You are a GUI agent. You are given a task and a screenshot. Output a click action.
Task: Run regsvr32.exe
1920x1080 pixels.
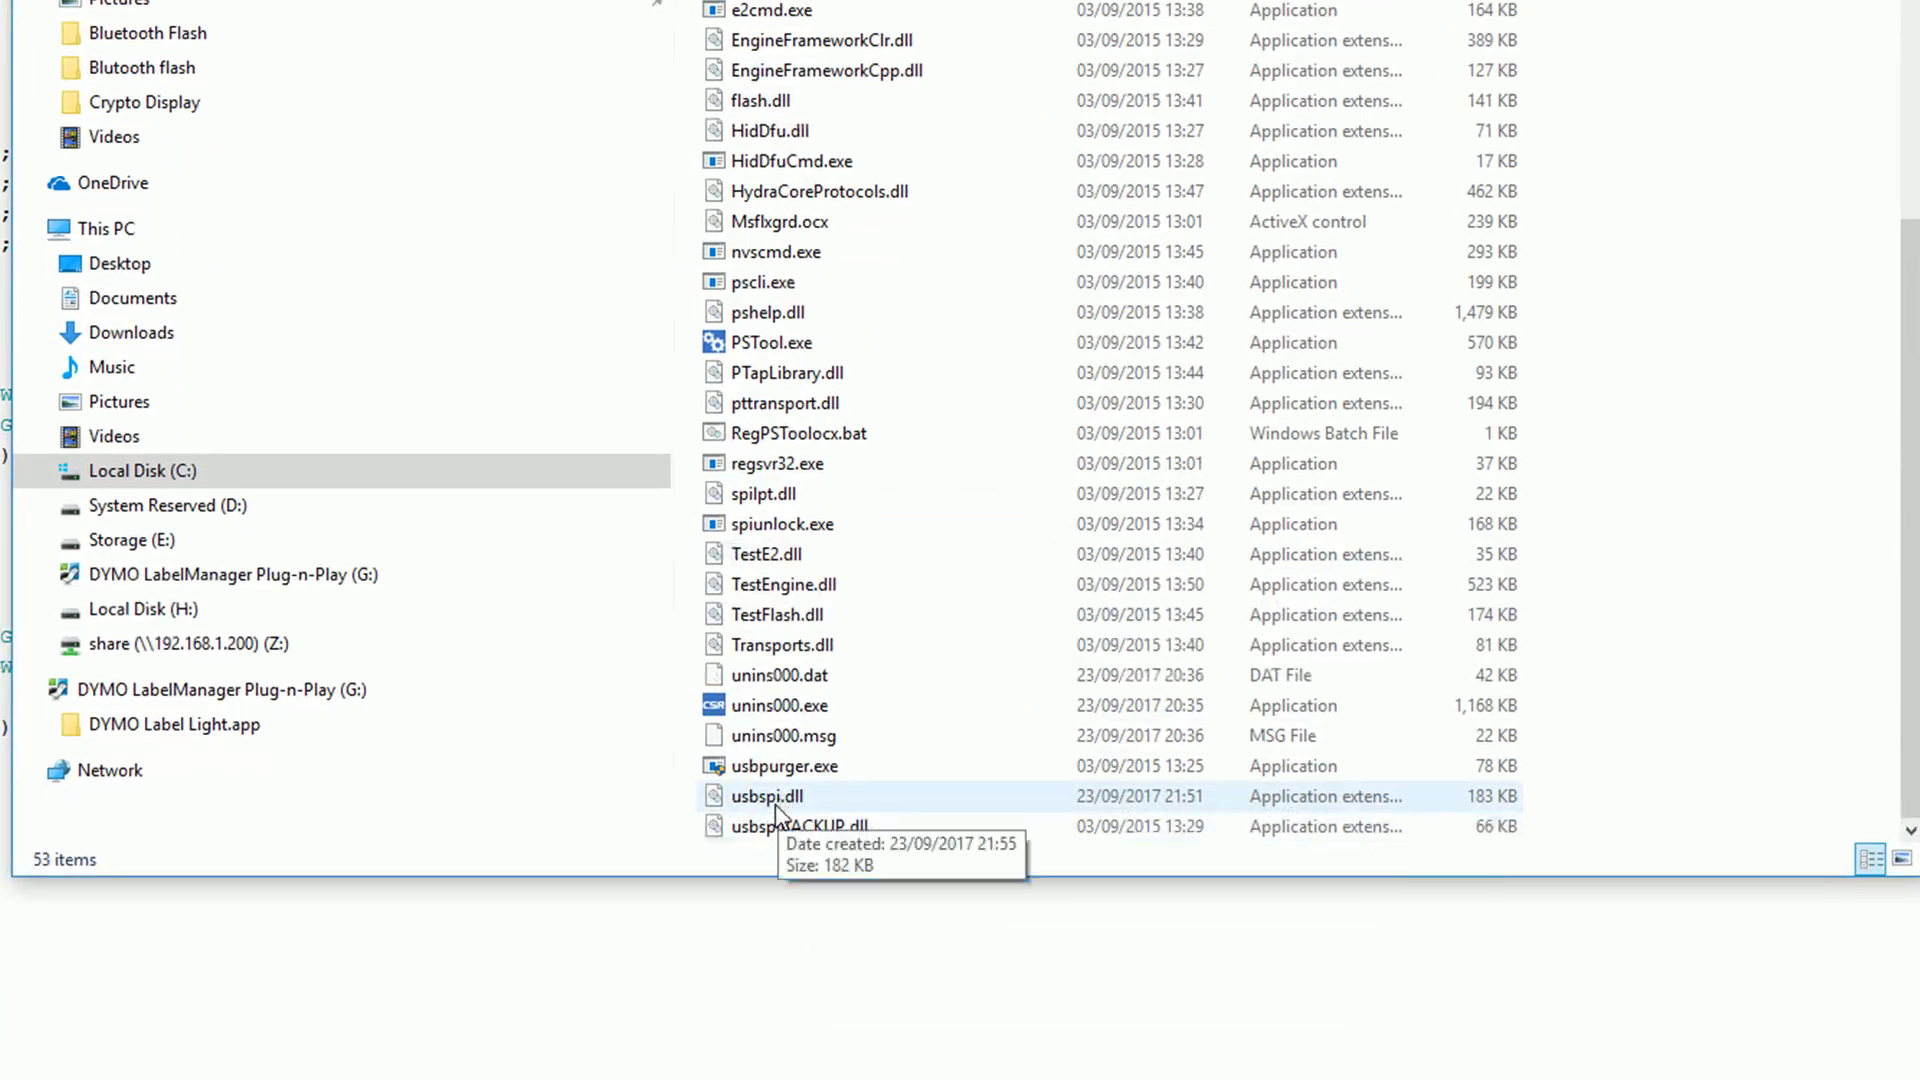click(777, 463)
